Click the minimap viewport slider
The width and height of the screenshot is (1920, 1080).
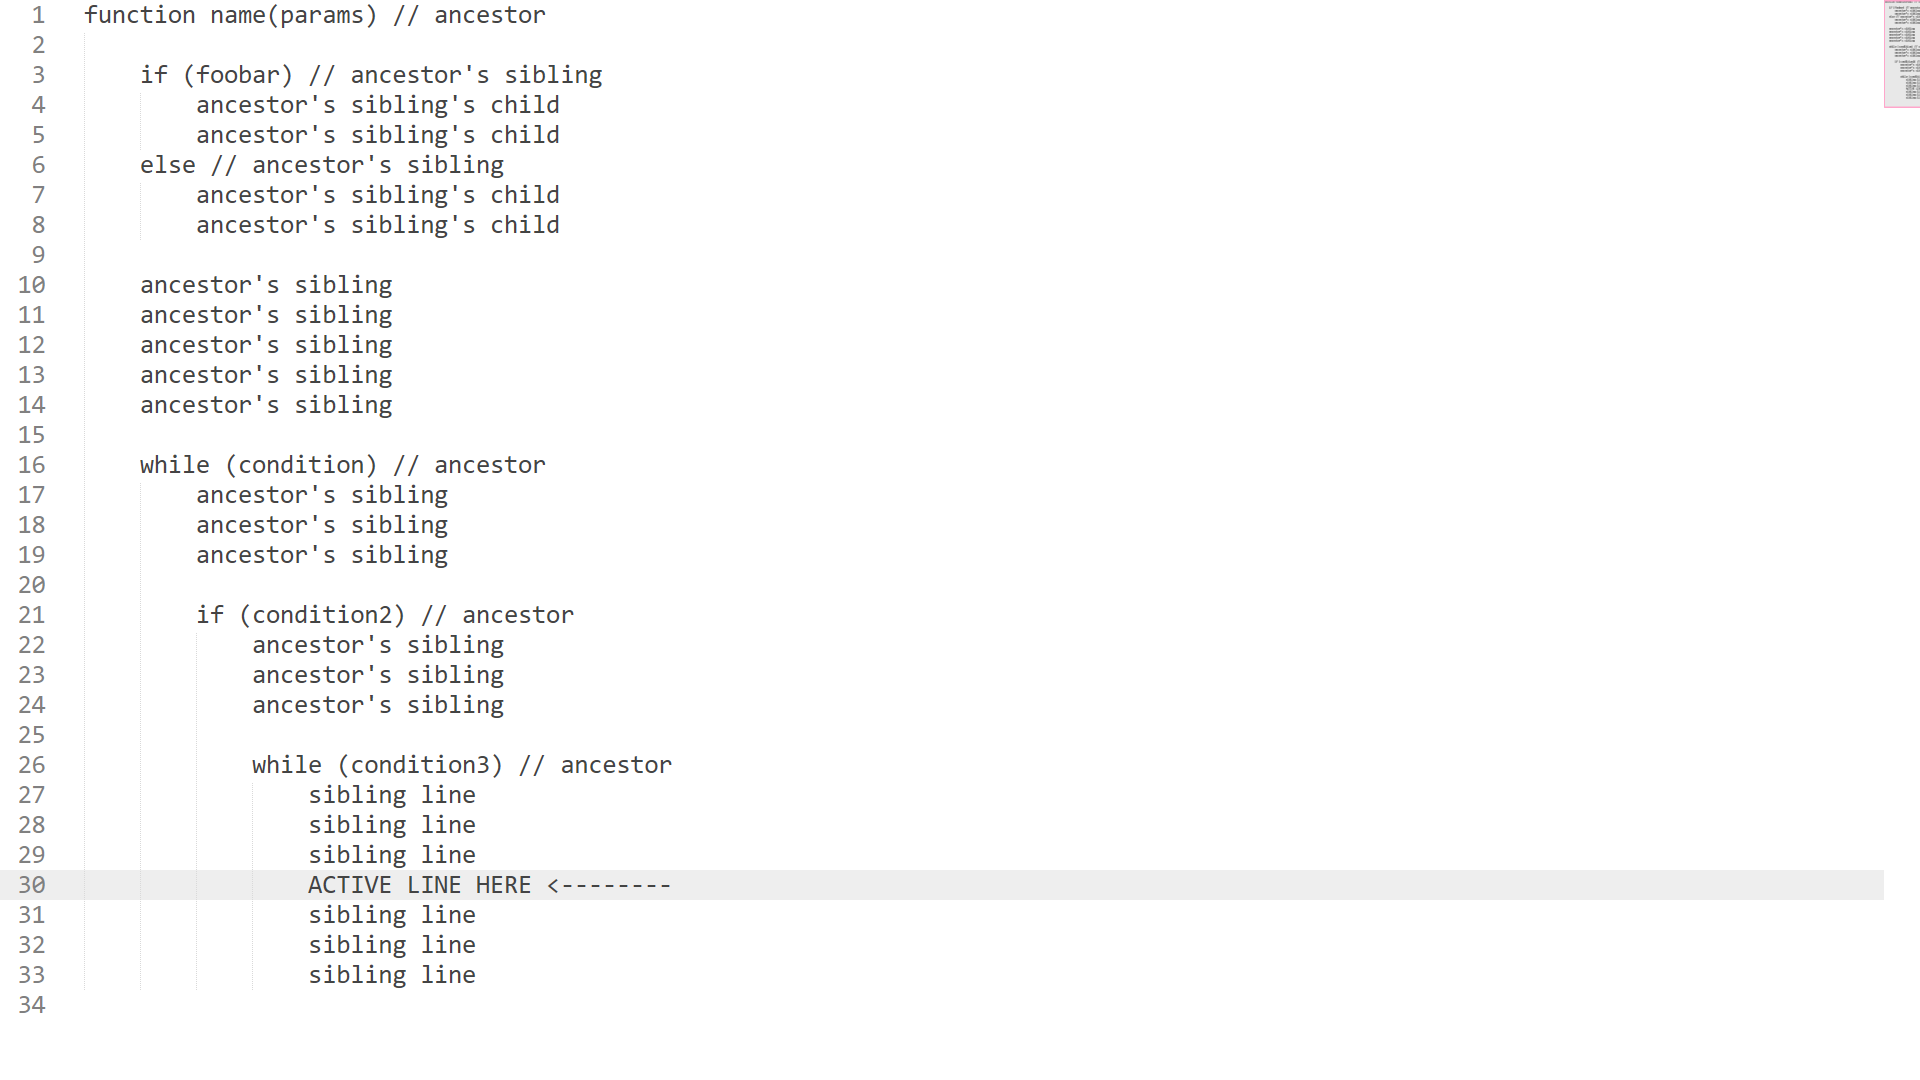point(1901,54)
